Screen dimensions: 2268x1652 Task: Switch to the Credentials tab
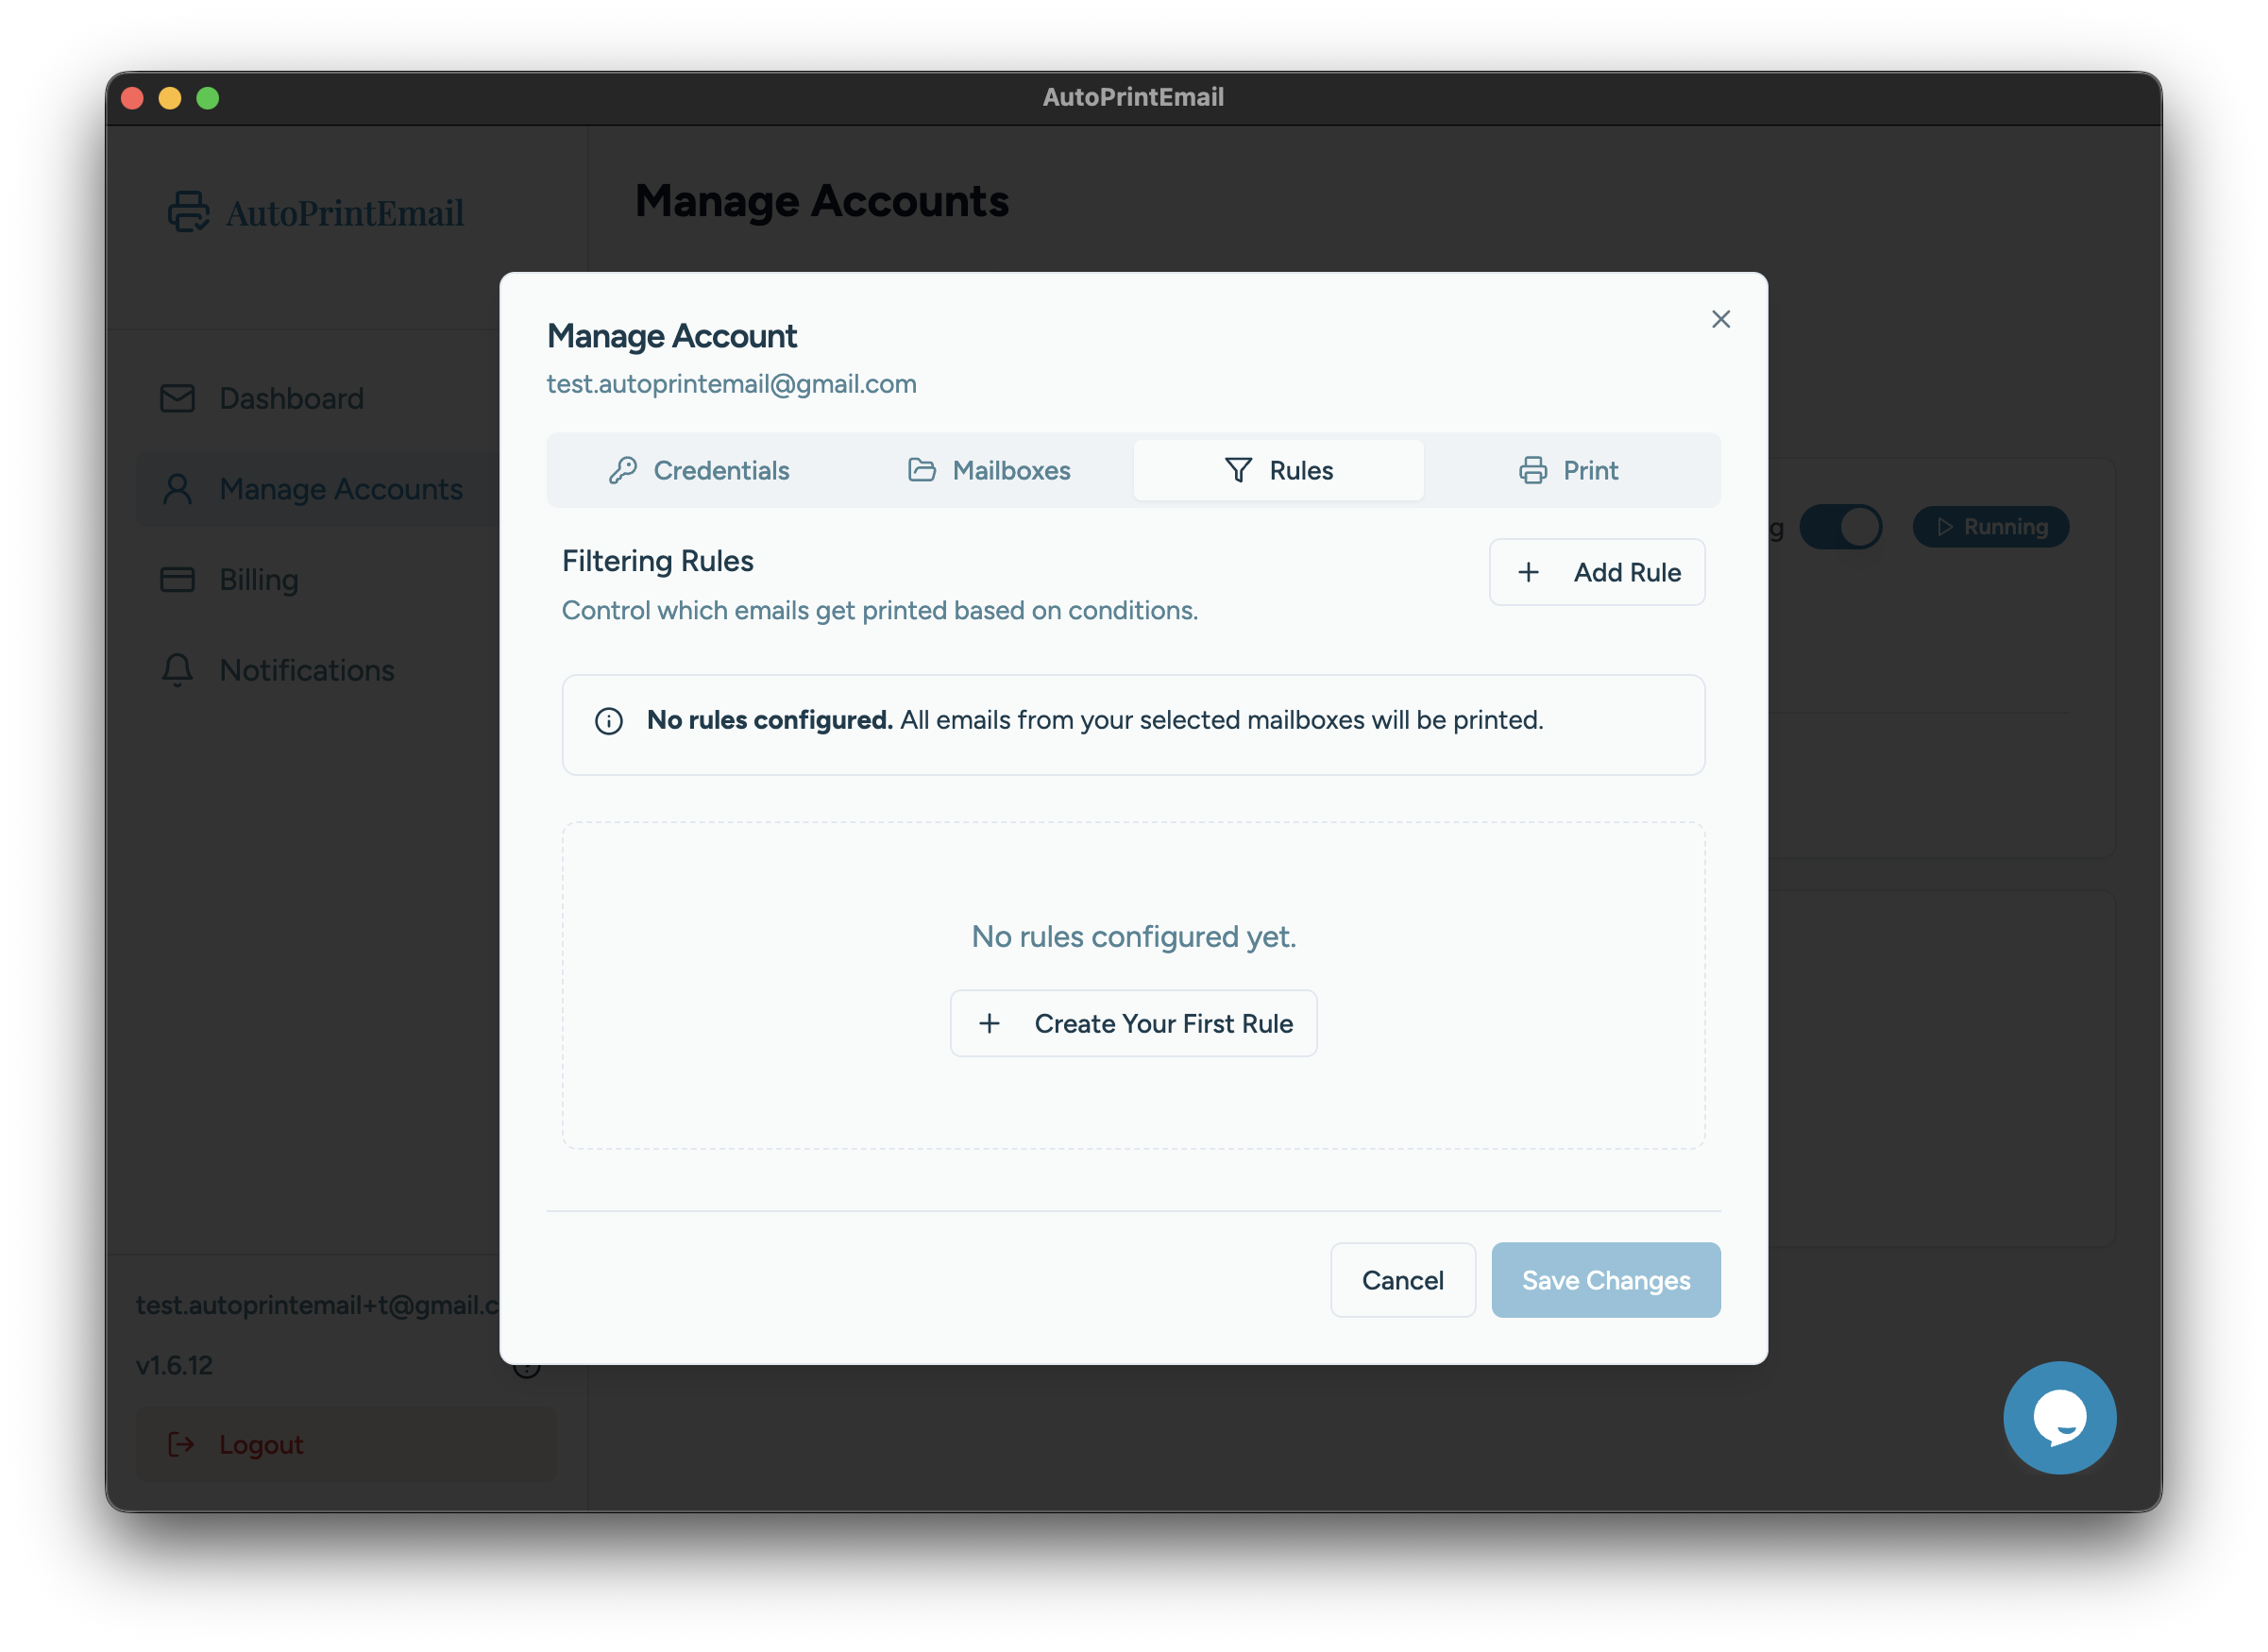(x=699, y=470)
